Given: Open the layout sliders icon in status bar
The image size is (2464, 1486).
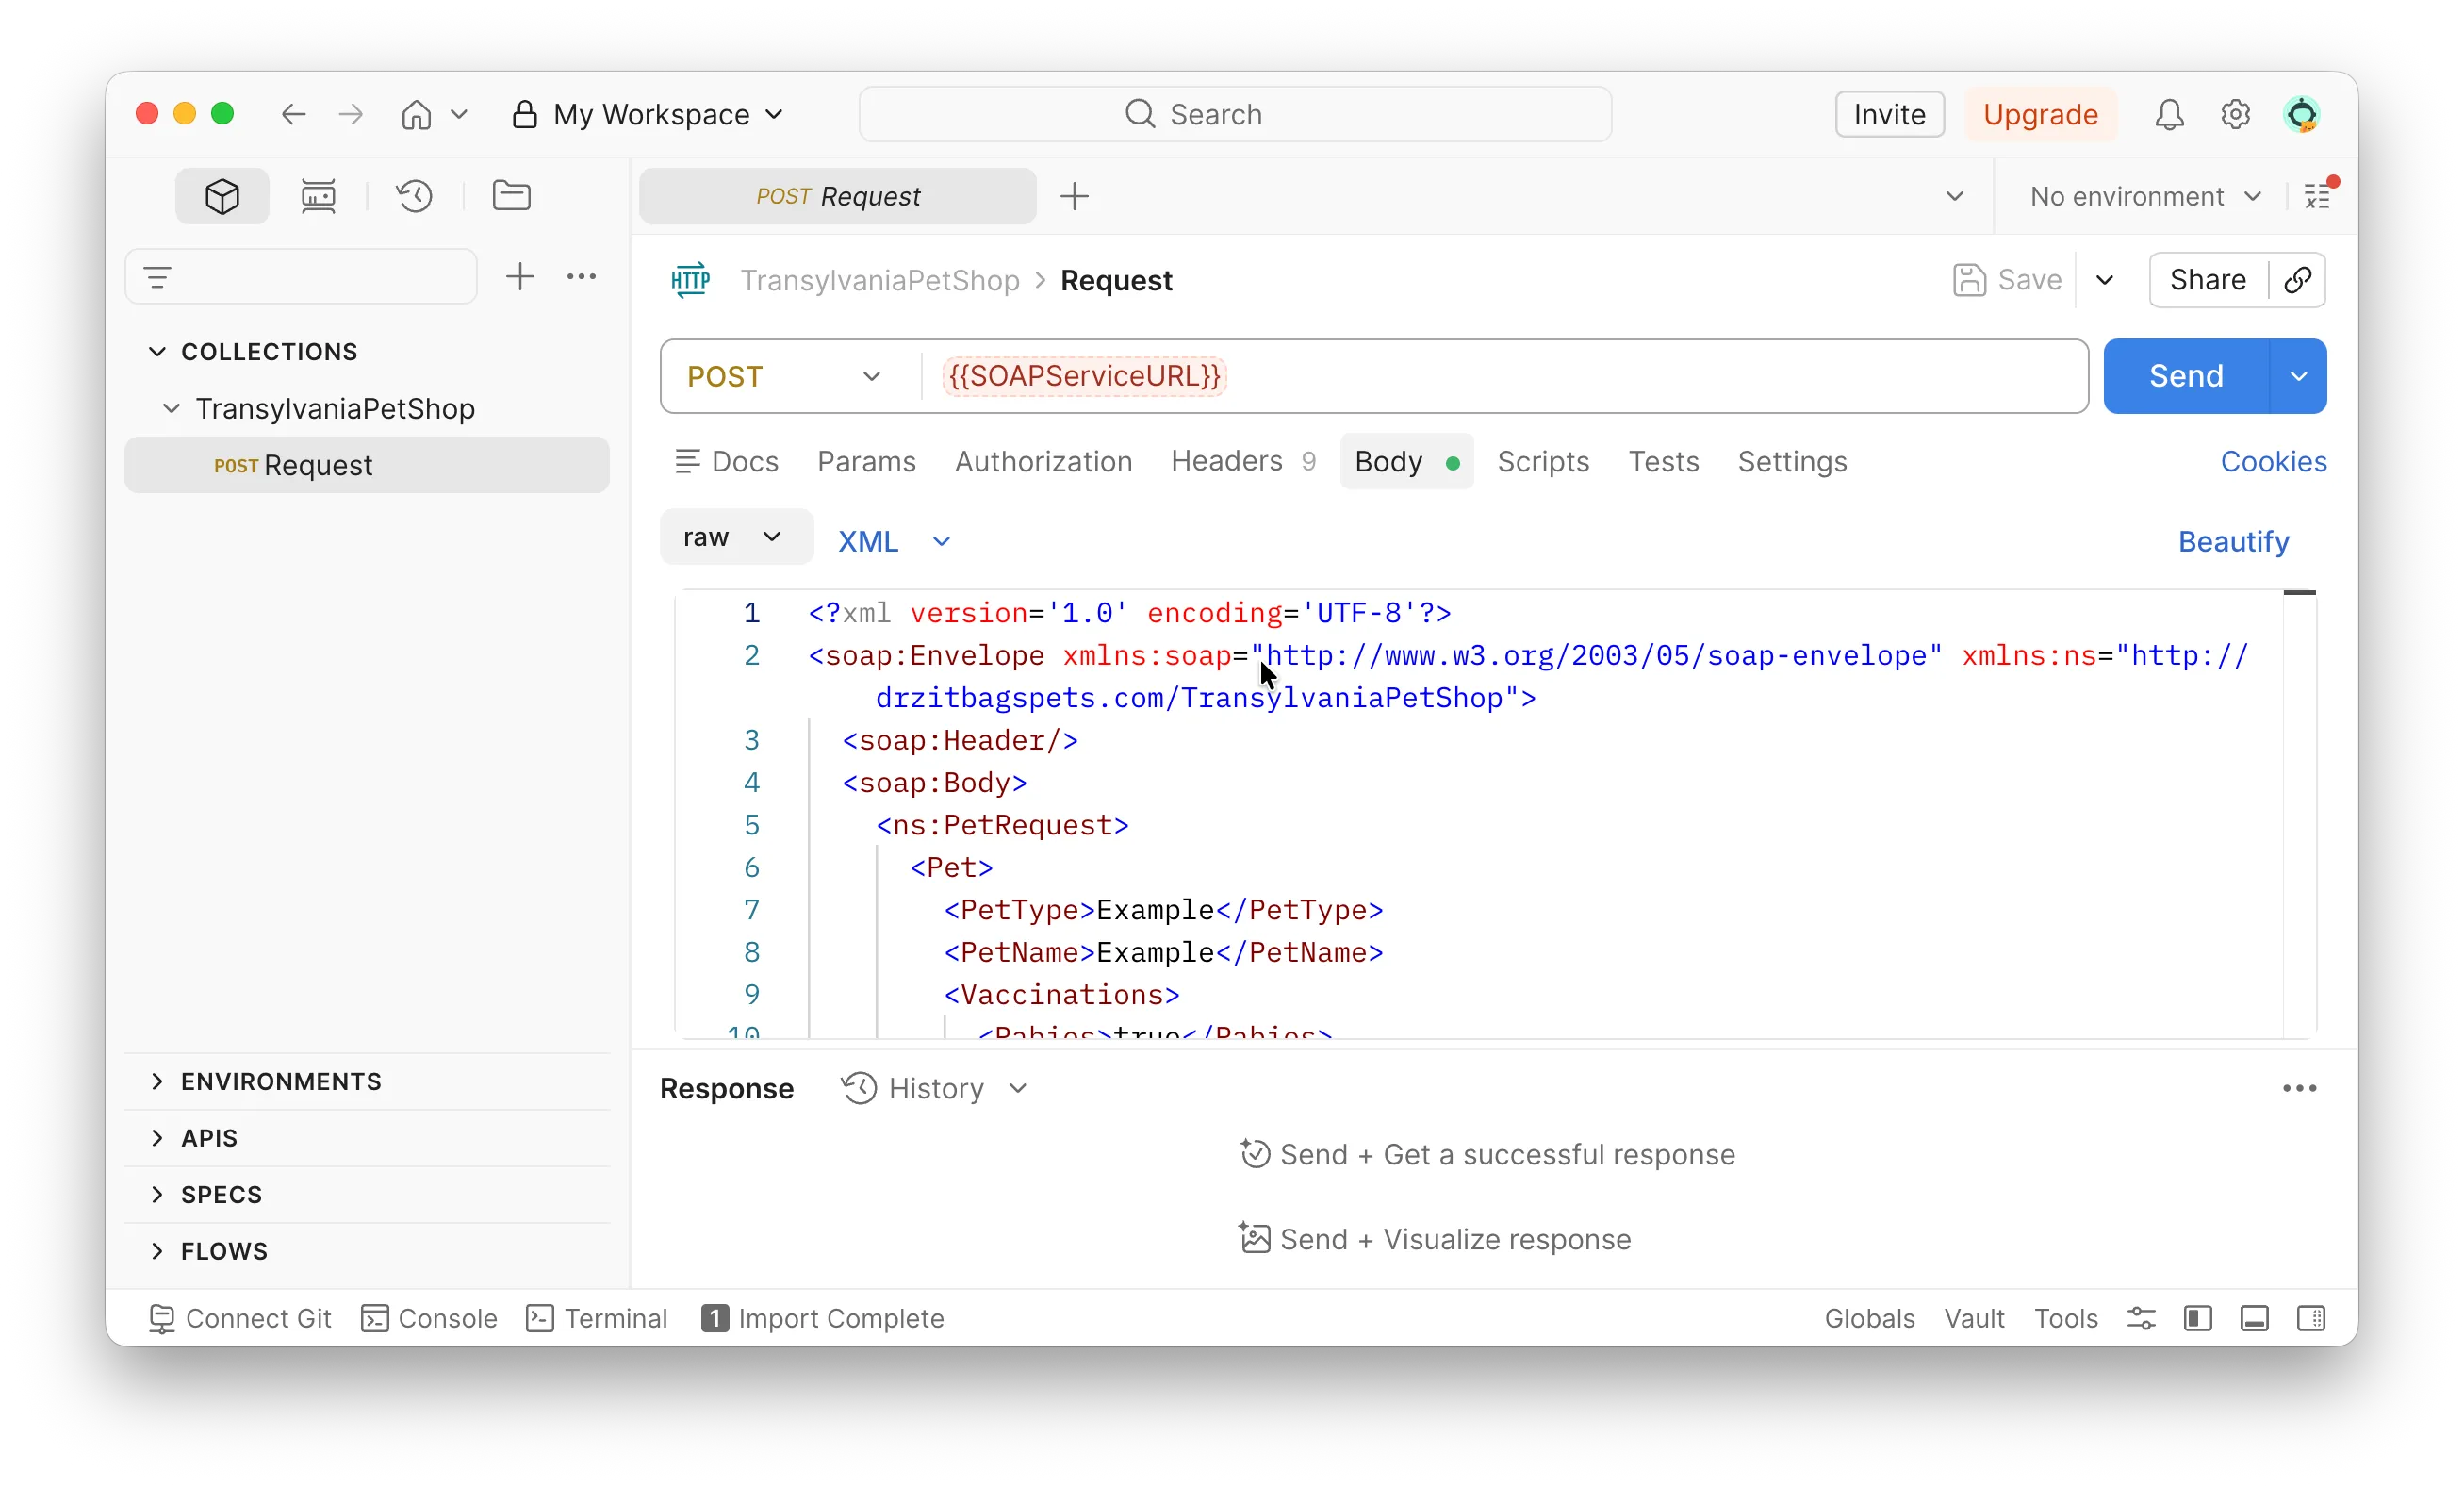Looking at the screenshot, I should tap(2141, 1318).
